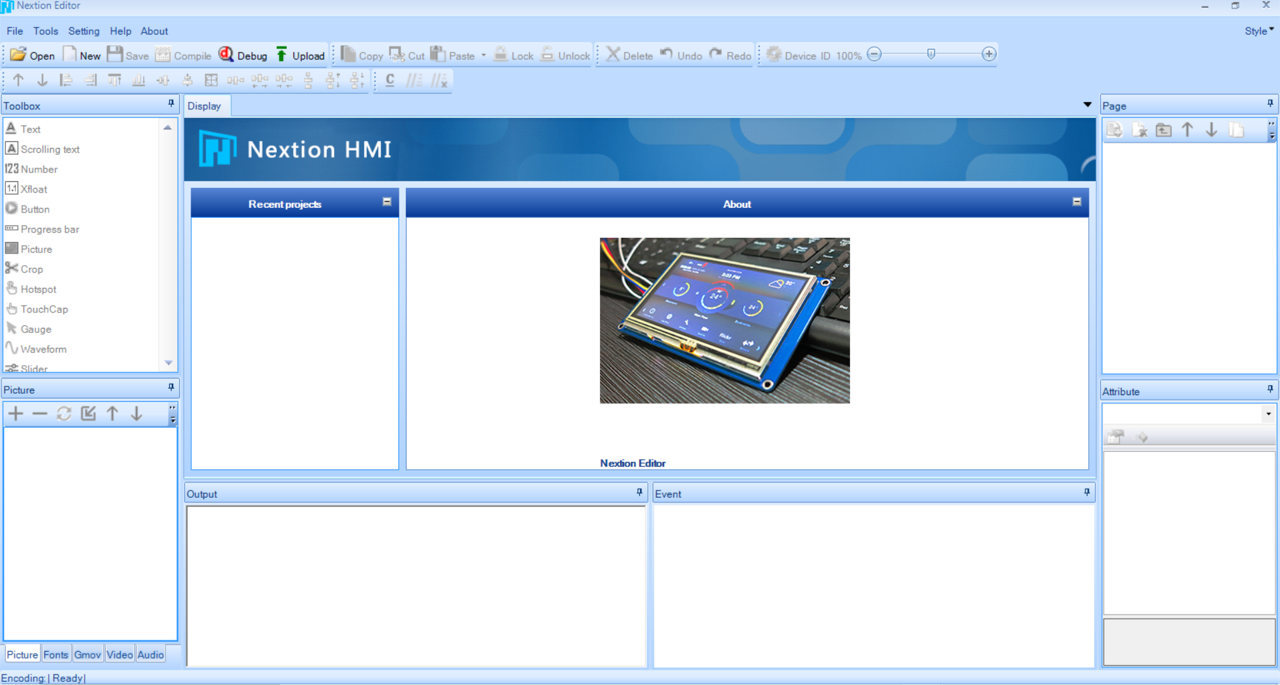Click the Lock toolbar button
Image resolution: width=1280 pixels, height=685 pixels.
(513, 55)
